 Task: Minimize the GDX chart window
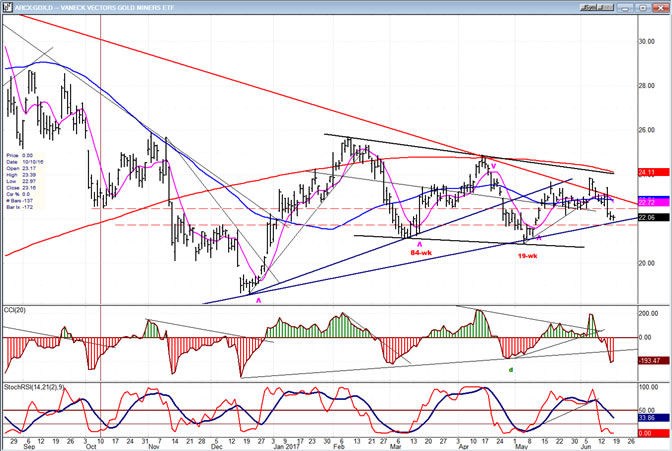click(626, 8)
